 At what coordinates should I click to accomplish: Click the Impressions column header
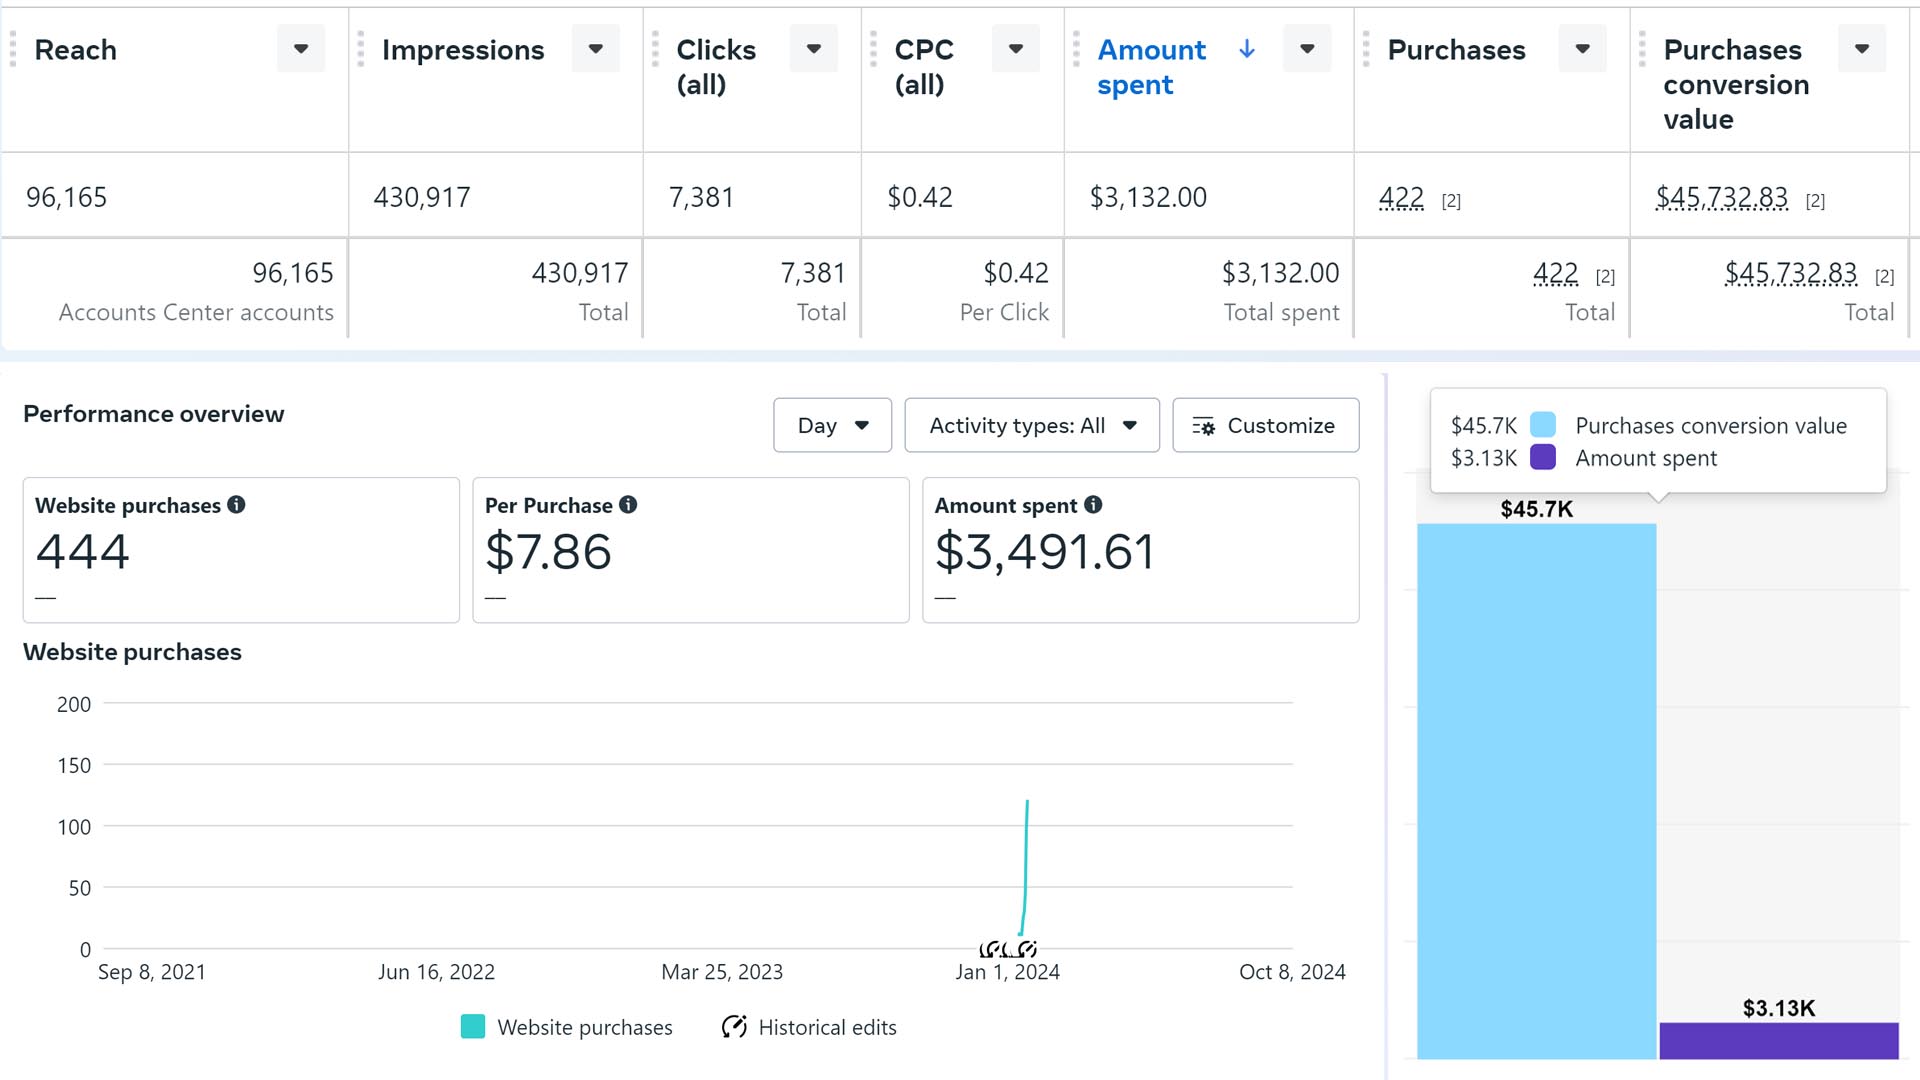[x=463, y=49]
